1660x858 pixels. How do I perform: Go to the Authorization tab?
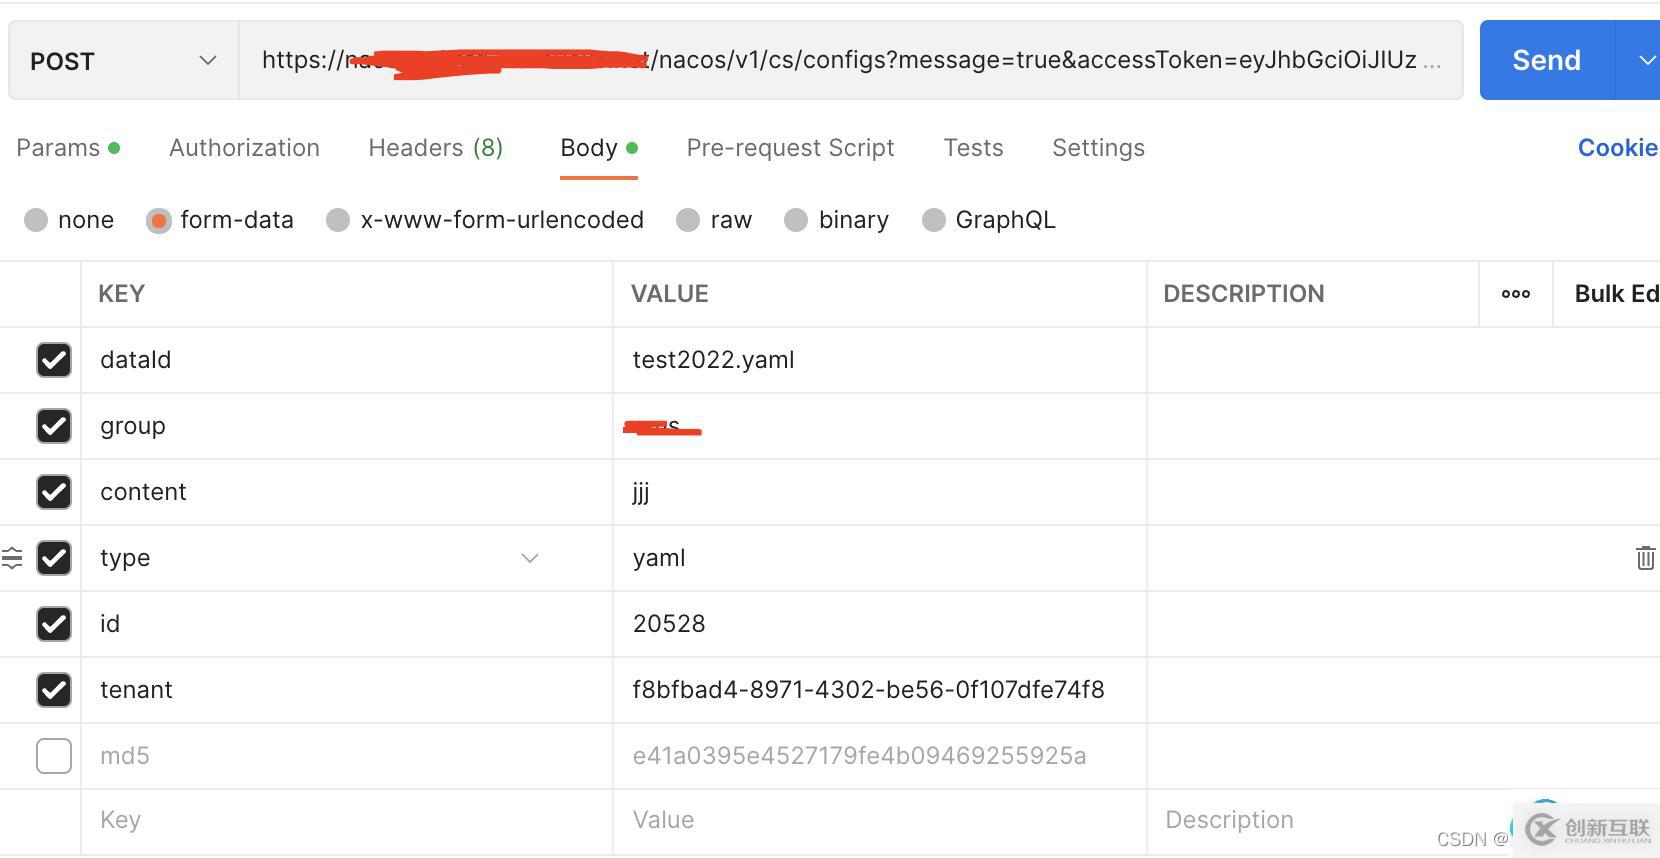click(x=244, y=148)
